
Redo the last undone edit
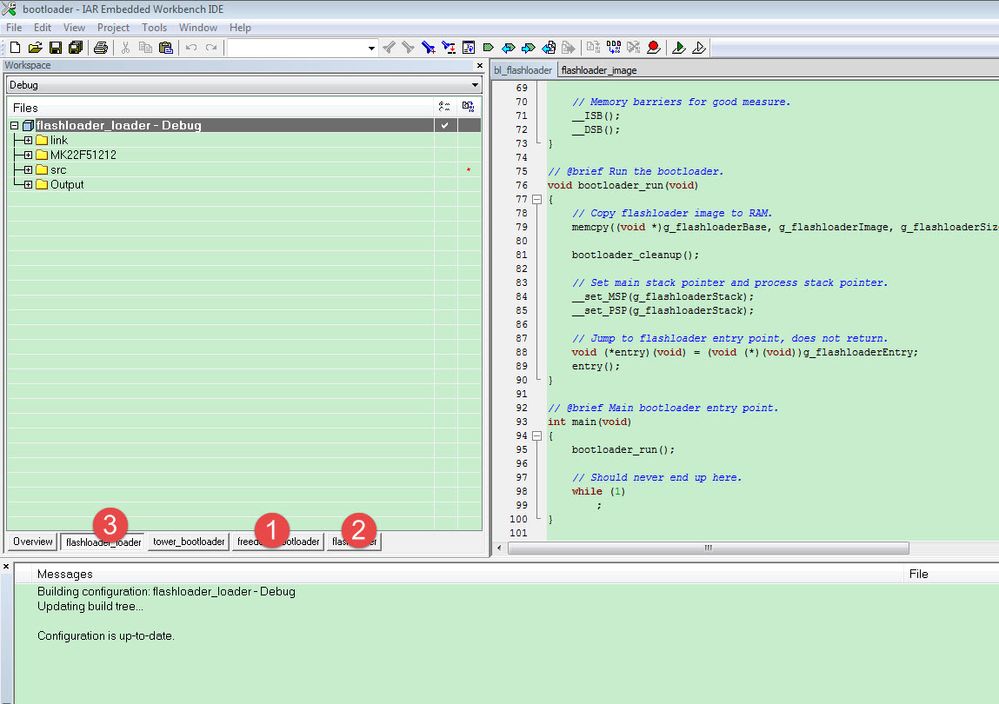coord(212,48)
